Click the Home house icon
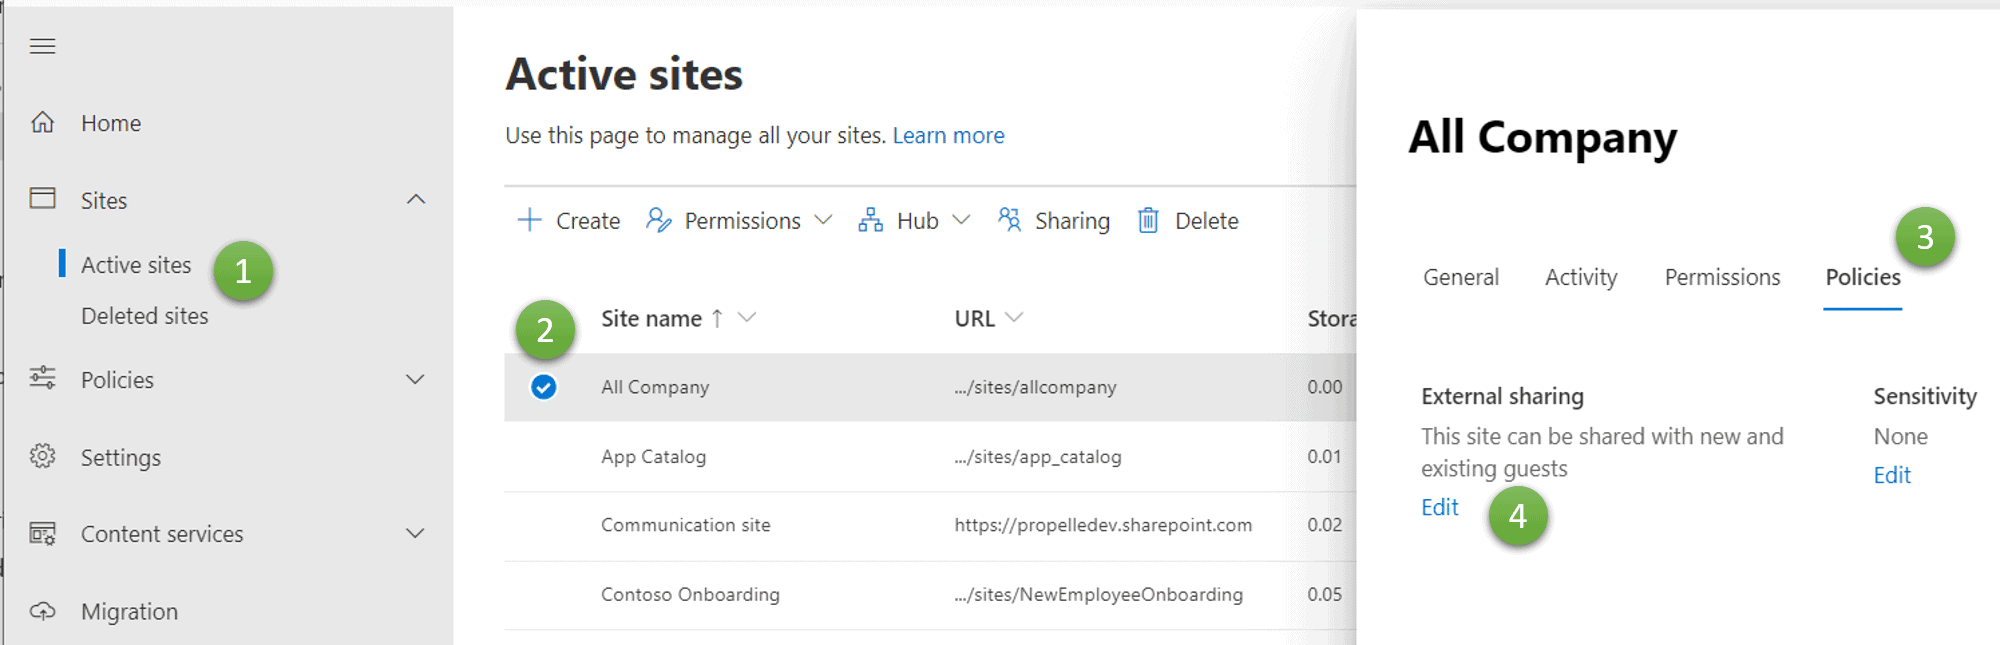The width and height of the screenshot is (2000, 645). (x=42, y=122)
